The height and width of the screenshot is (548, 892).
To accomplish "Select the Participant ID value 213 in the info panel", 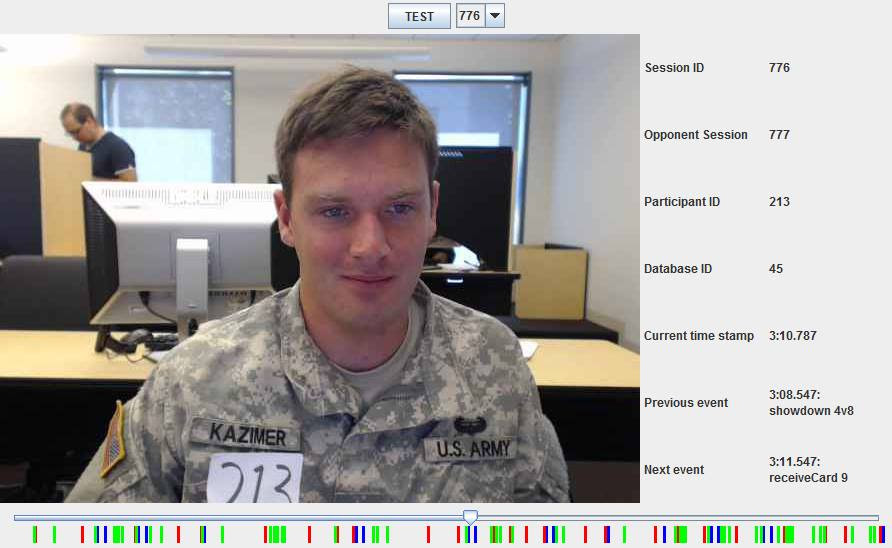I will tap(779, 202).
